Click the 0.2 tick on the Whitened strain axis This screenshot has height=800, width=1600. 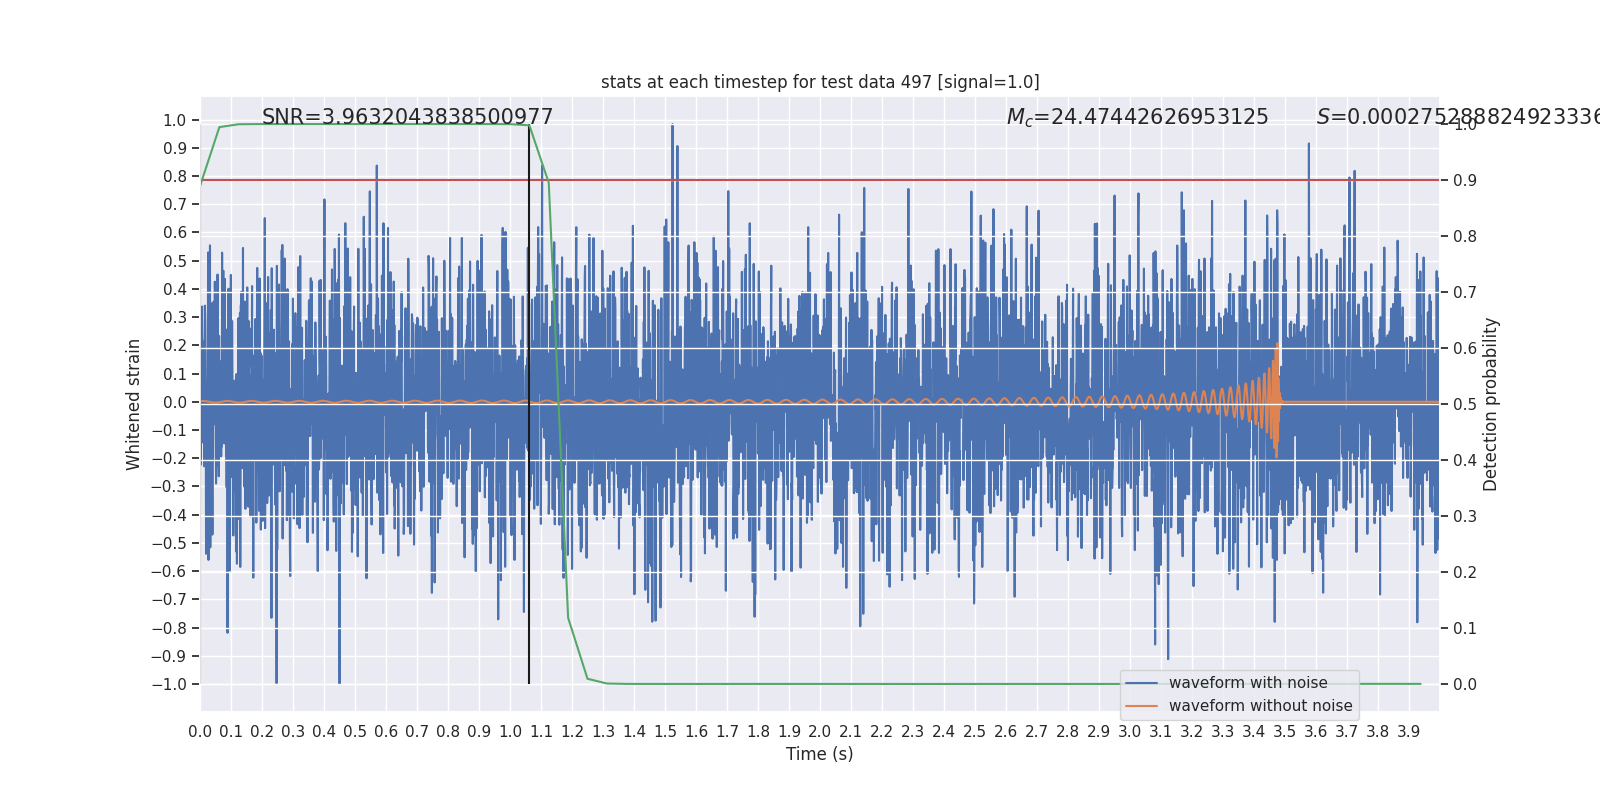[x=175, y=345]
